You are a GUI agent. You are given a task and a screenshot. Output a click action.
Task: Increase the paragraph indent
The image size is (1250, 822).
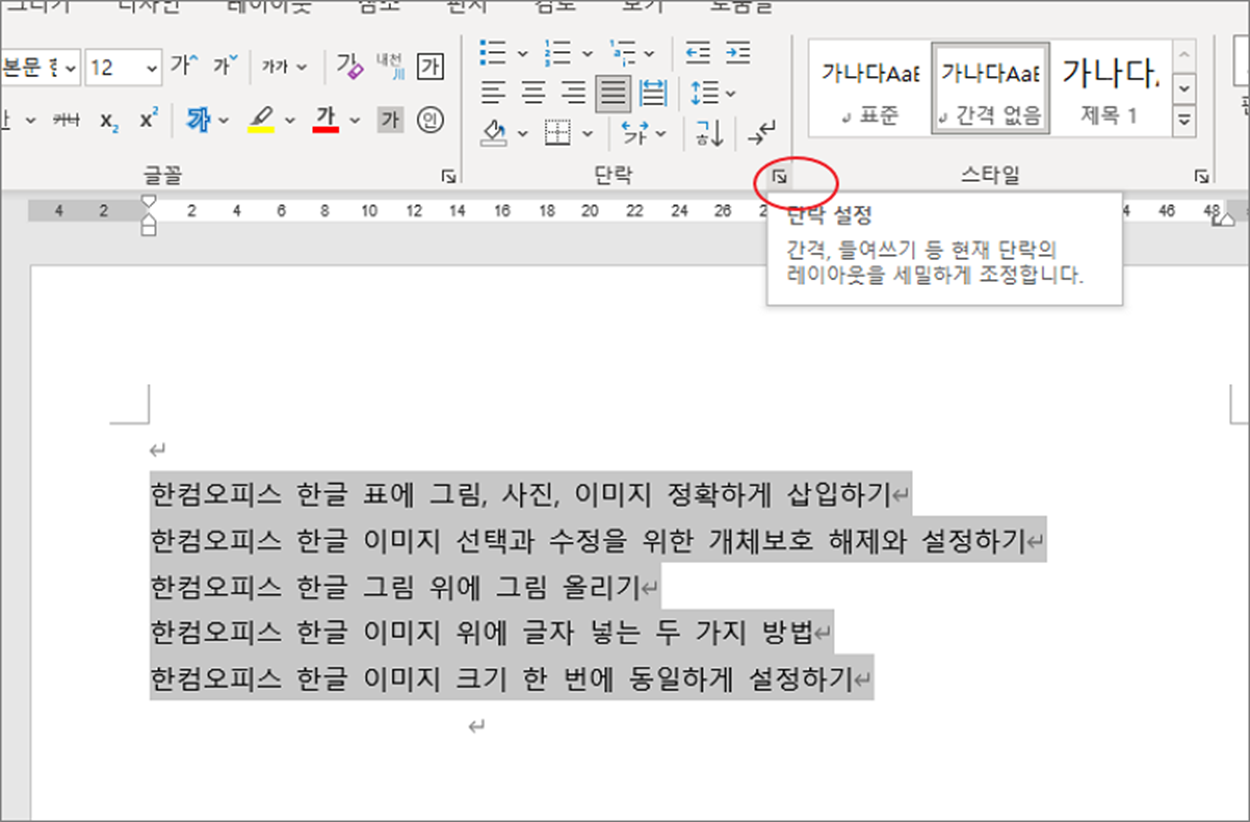(x=738, y=53)
